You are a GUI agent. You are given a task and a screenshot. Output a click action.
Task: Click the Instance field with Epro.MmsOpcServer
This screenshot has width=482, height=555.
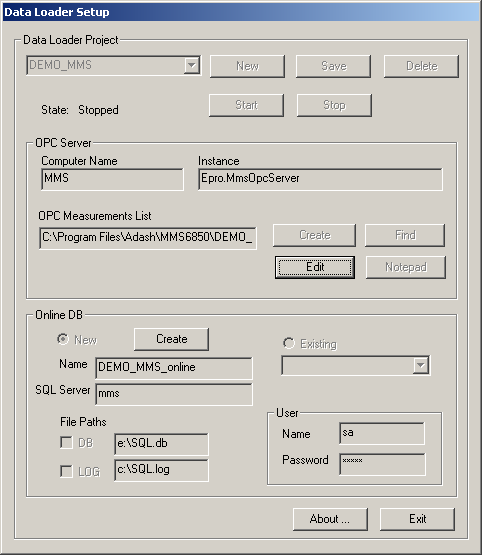pos(320,179)
